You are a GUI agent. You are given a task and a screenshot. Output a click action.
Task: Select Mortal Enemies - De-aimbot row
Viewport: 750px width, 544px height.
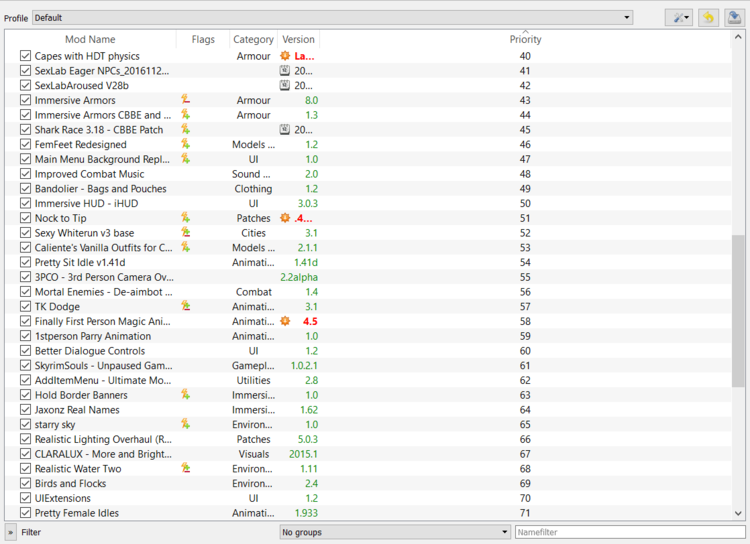pos(368,292)
